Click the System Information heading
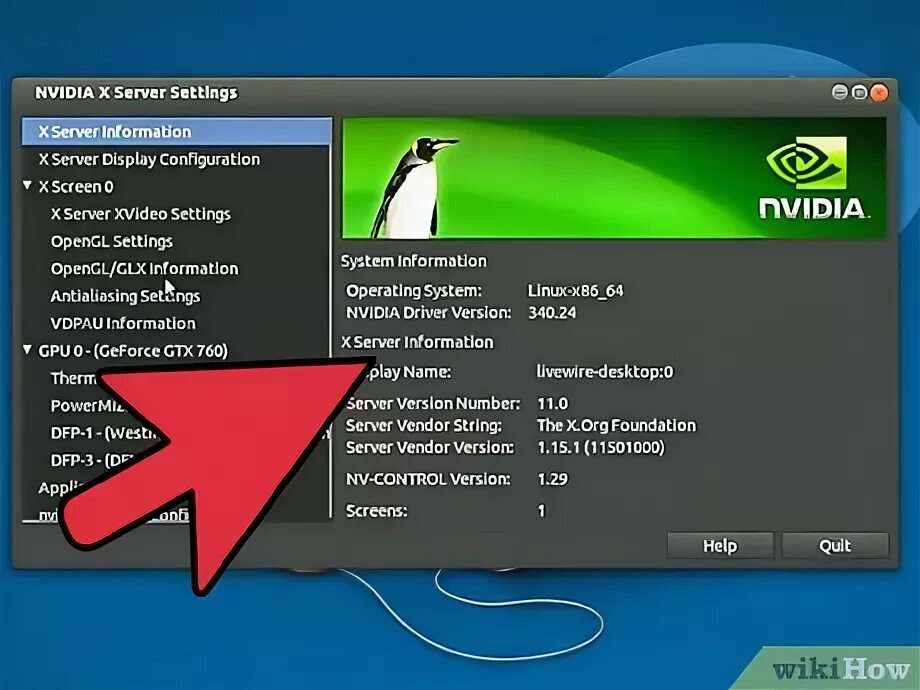Image resolution: width=920 pixels, height=690 pixels. pyautogui.click(x=414, y=262)
